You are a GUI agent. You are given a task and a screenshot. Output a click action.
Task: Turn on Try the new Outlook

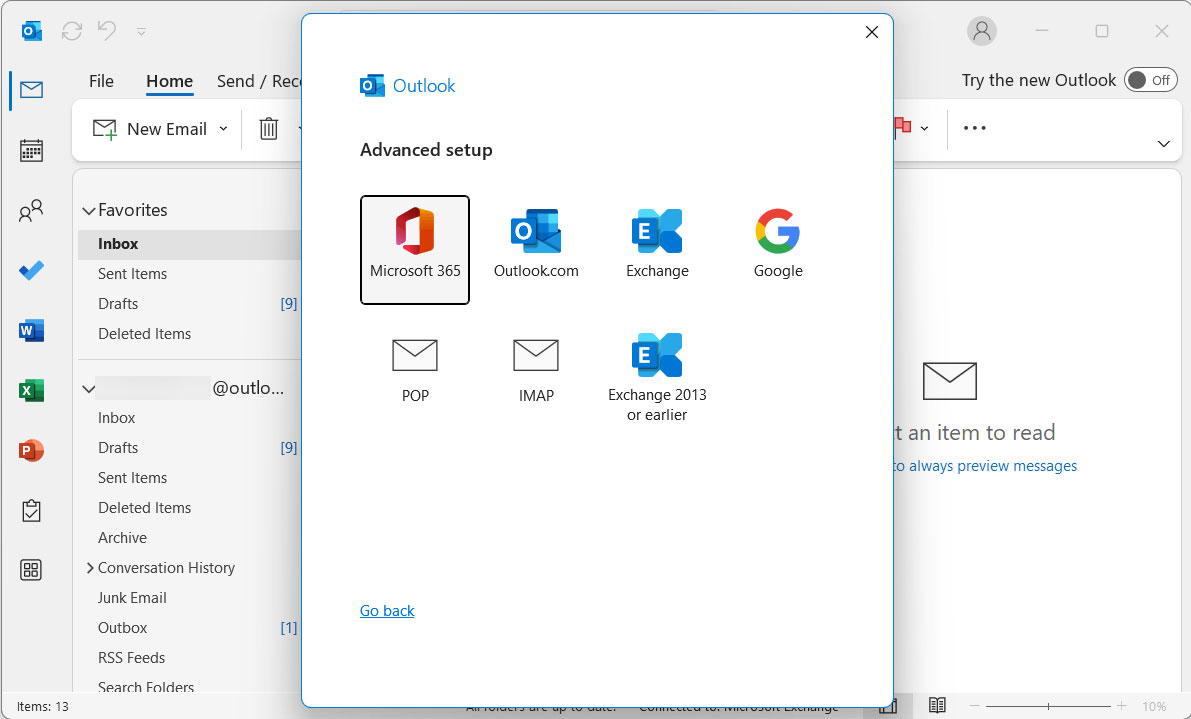coord(1150,80)
